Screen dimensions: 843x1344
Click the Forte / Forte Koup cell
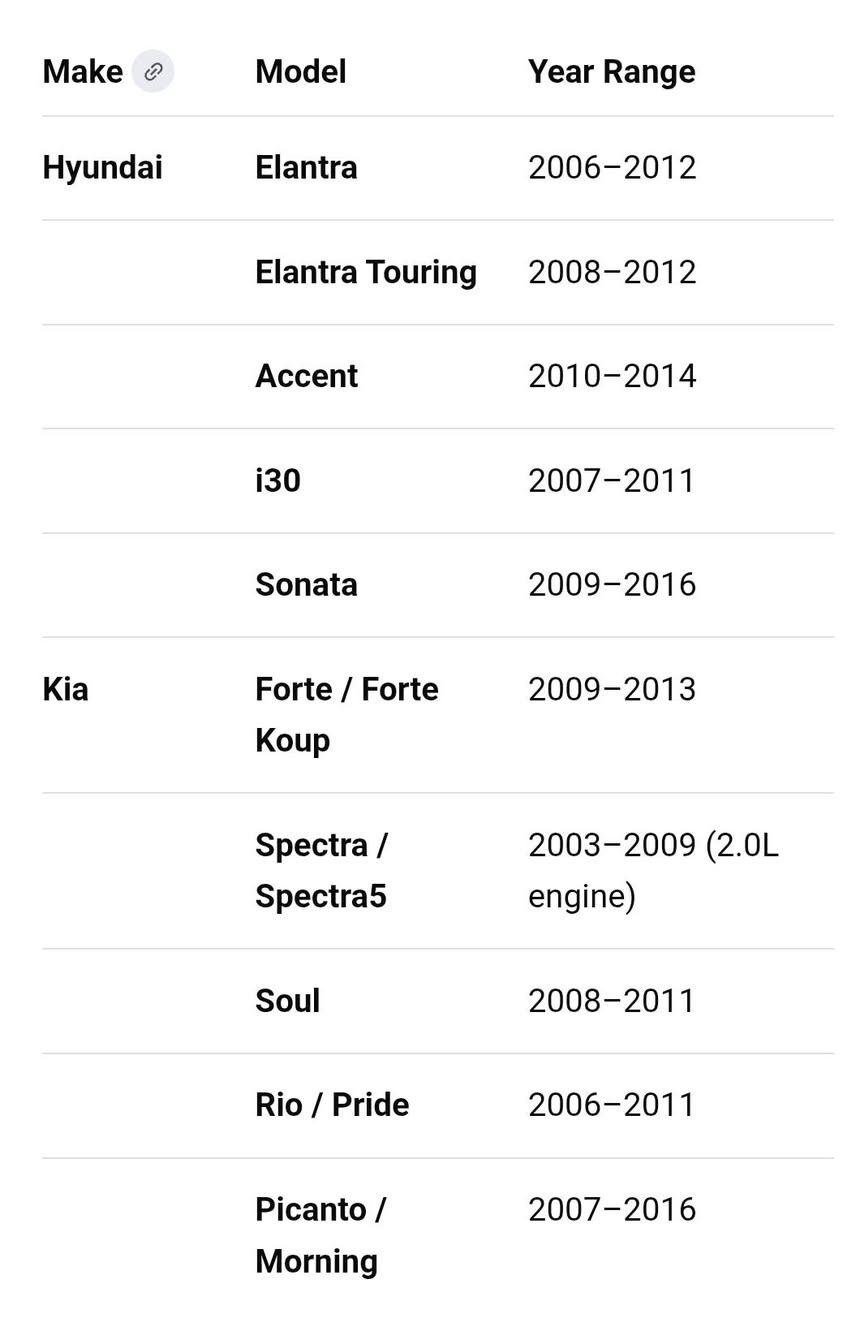(346, 714)
